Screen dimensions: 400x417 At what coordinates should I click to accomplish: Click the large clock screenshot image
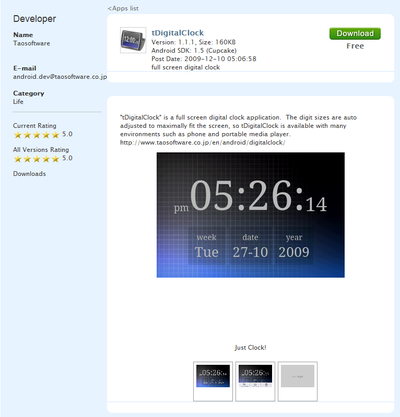point(251,215)
